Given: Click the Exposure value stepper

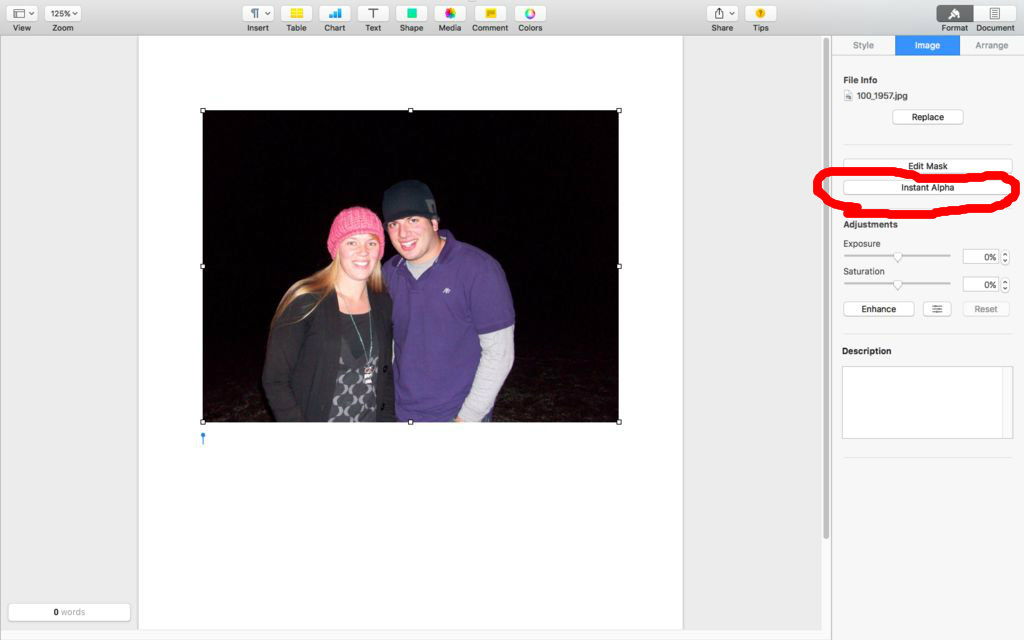Looking at the screenshot, I should click(x=1005, y=257).
